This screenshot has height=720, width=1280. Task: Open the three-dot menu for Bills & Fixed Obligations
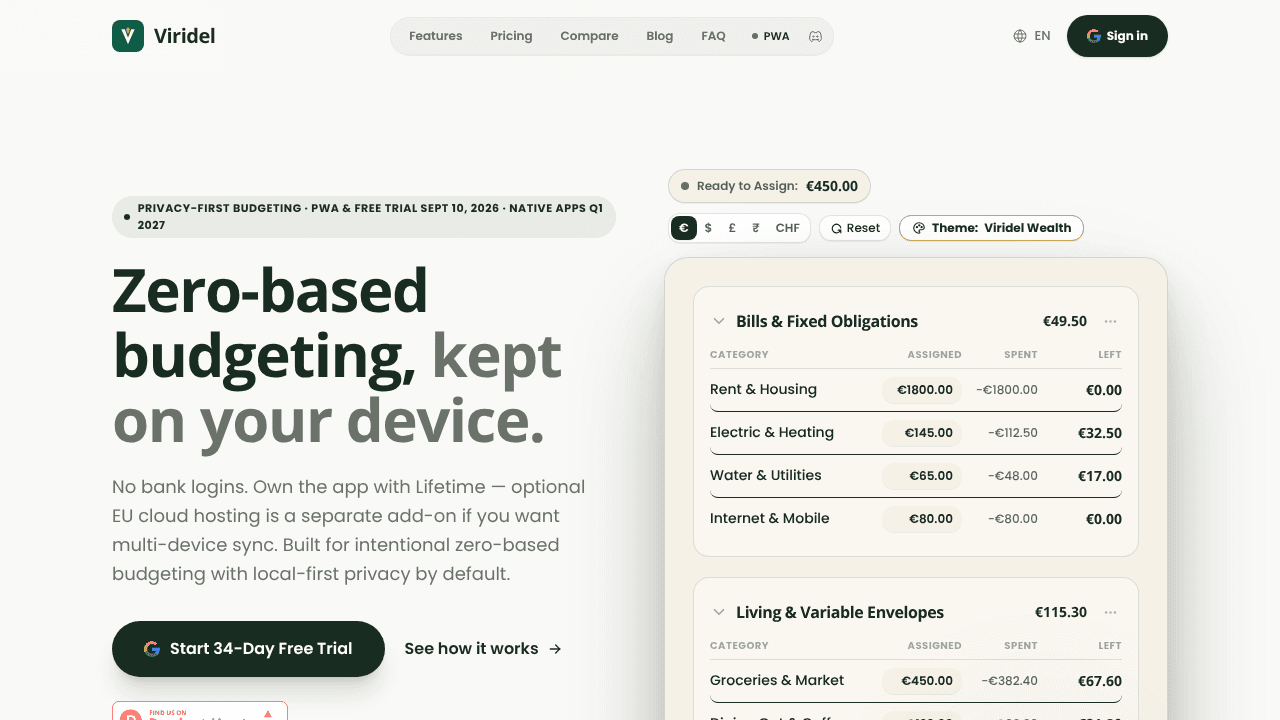(x=1110, y=321)
